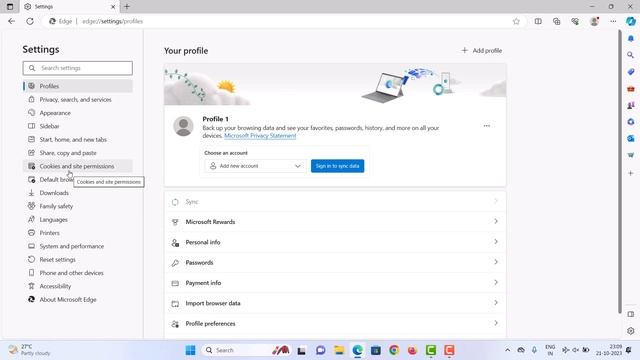Open sidebar notifications bell icon
640x360 pixels.
(x=631, y=38)
